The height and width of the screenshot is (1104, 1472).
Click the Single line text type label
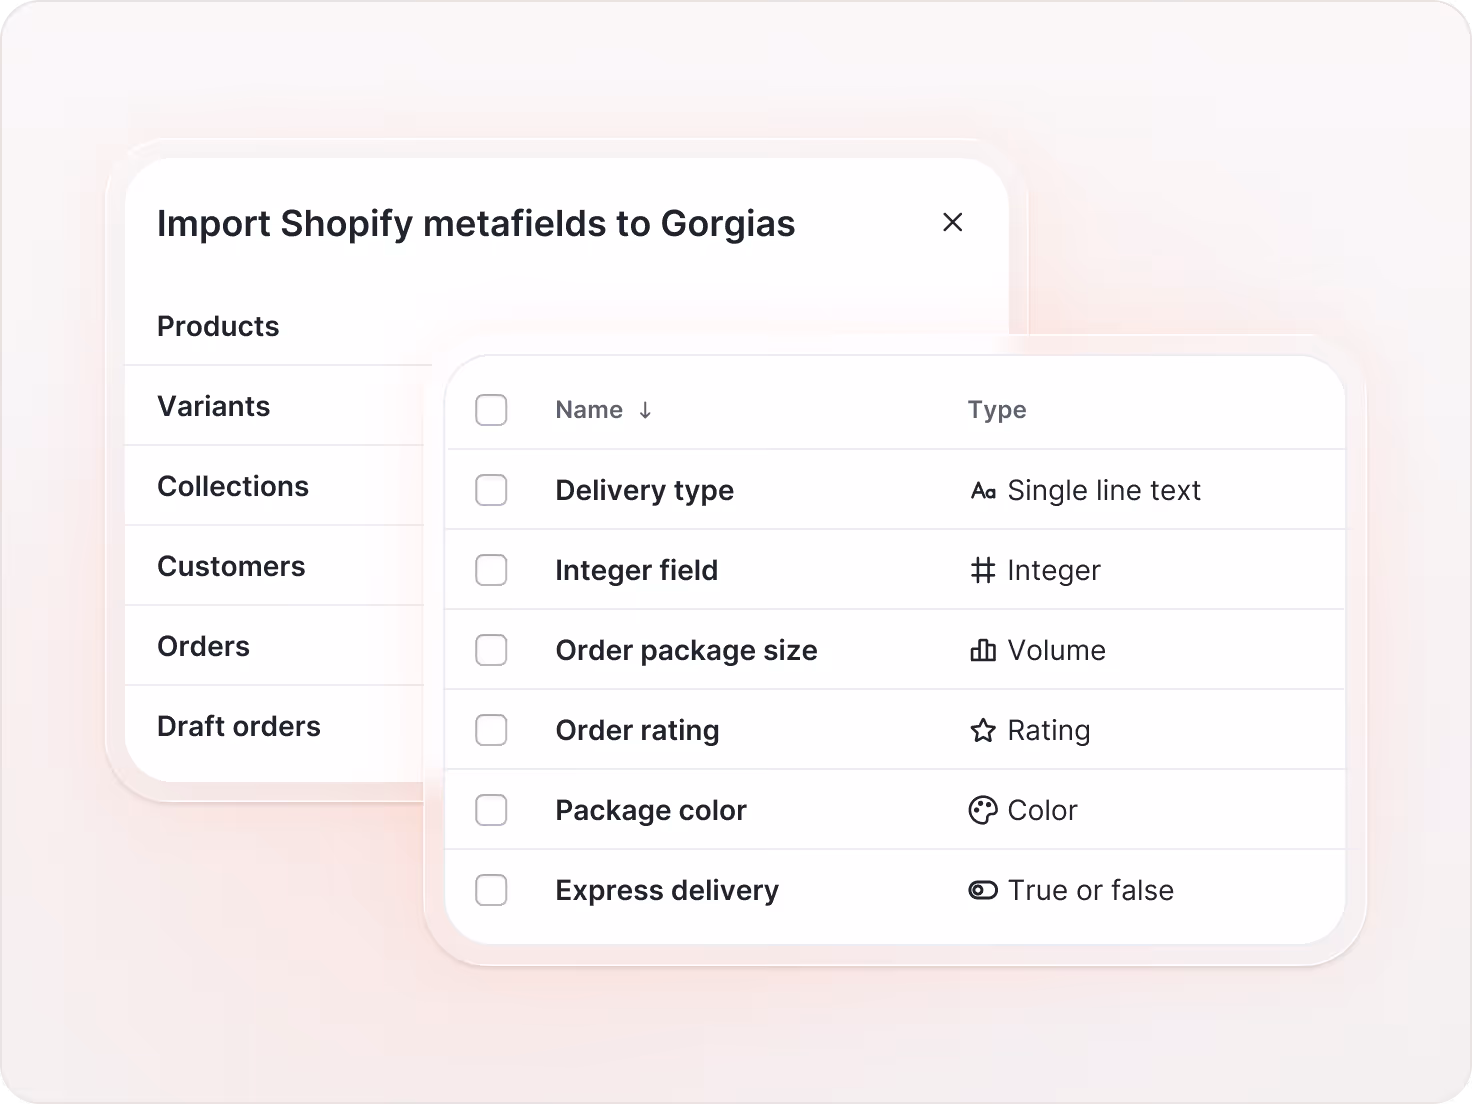(1104, 490)
